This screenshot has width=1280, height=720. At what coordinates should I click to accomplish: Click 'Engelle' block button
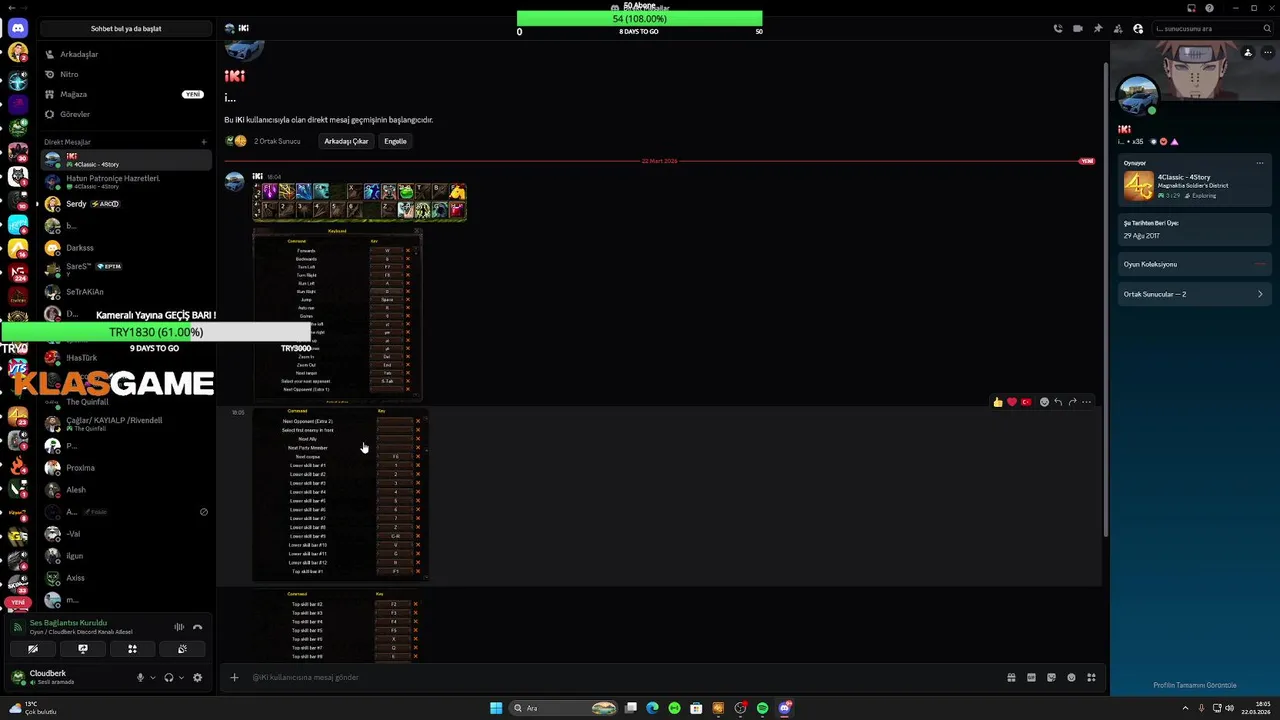(x=396, y=141)
